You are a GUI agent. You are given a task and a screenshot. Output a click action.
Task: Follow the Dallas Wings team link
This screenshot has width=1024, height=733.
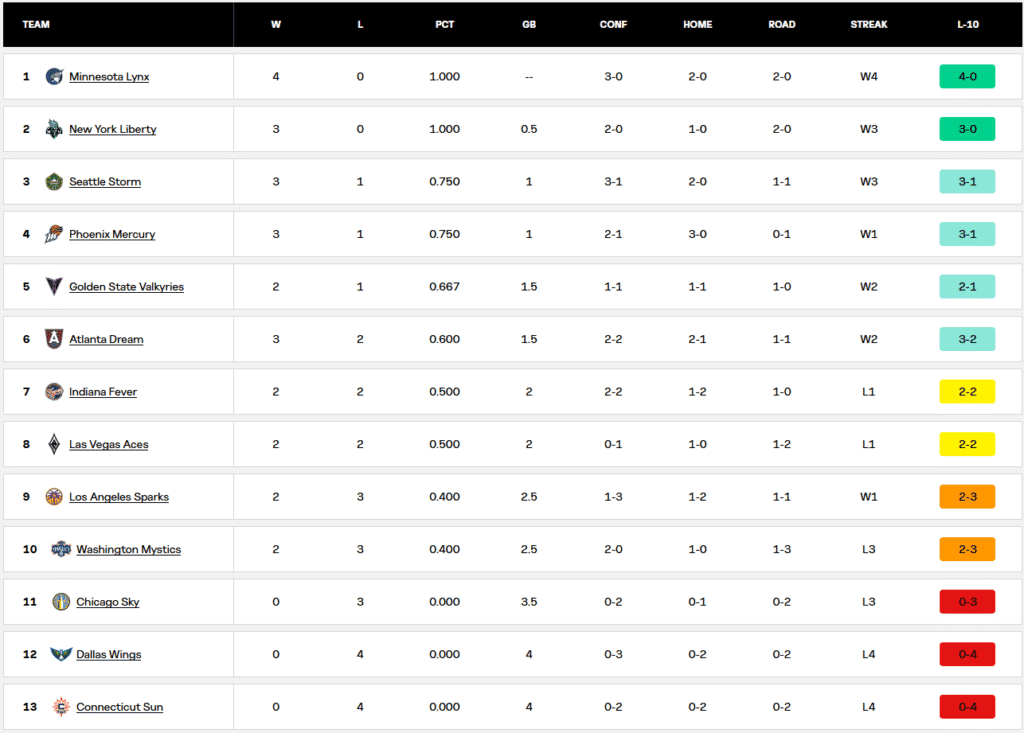point(108,655)
